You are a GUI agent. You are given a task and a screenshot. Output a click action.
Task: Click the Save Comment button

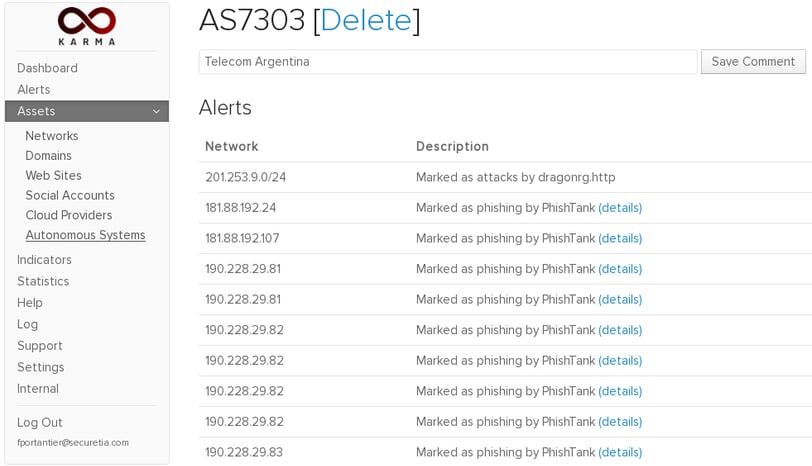point(753,62)
